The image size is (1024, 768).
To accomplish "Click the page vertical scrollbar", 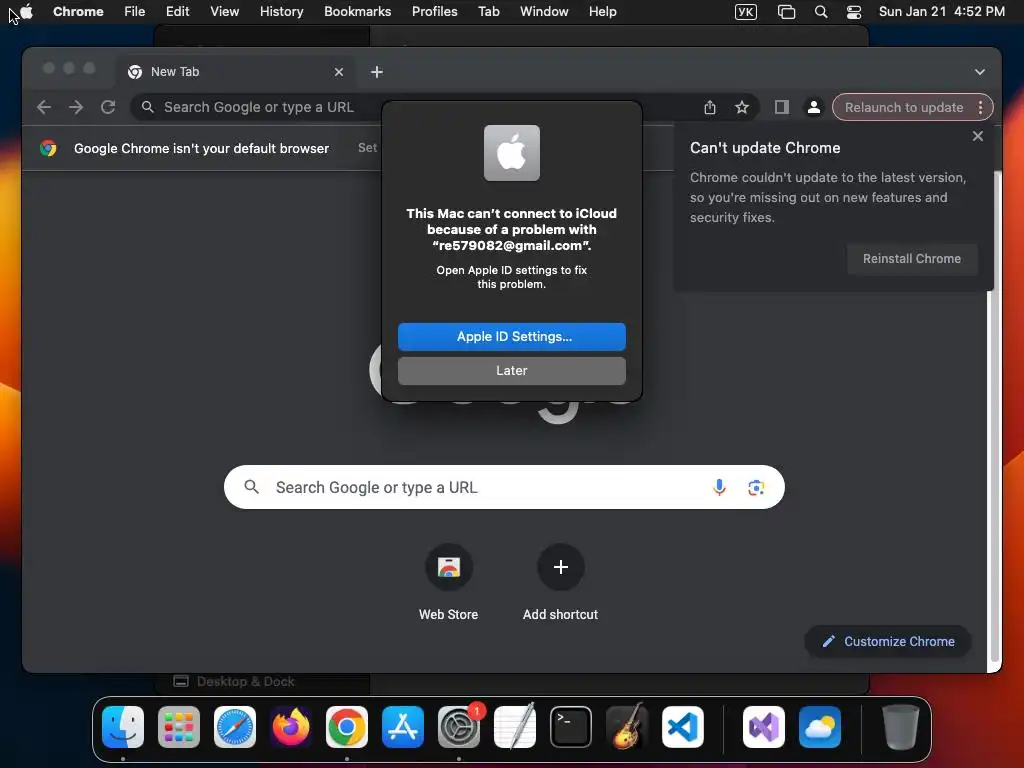I will (x=995, y=418).
